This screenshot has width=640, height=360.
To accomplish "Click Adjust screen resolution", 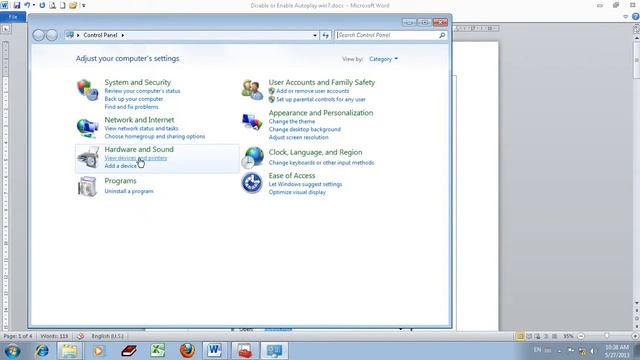I will pyautogui.click(x=298, y=137).
